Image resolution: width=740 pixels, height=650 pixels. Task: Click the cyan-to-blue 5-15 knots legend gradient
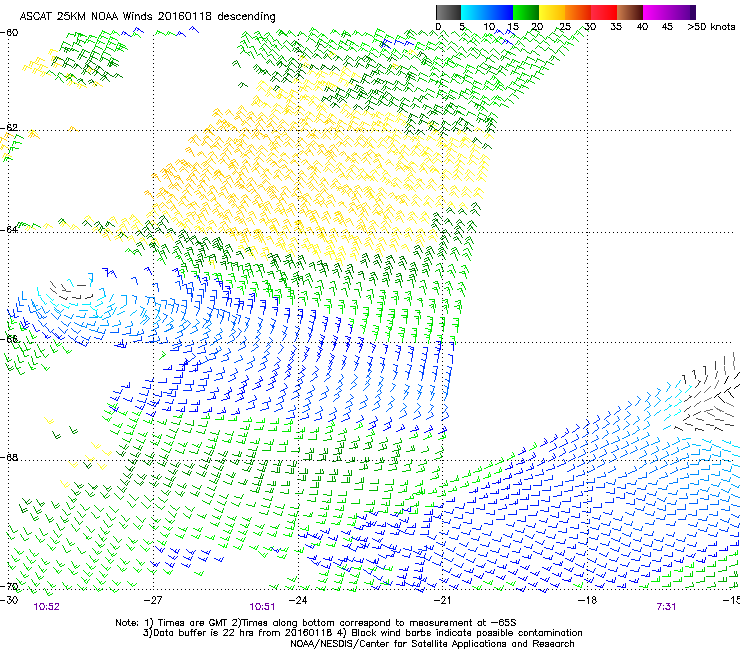click(x=487, y=12)
